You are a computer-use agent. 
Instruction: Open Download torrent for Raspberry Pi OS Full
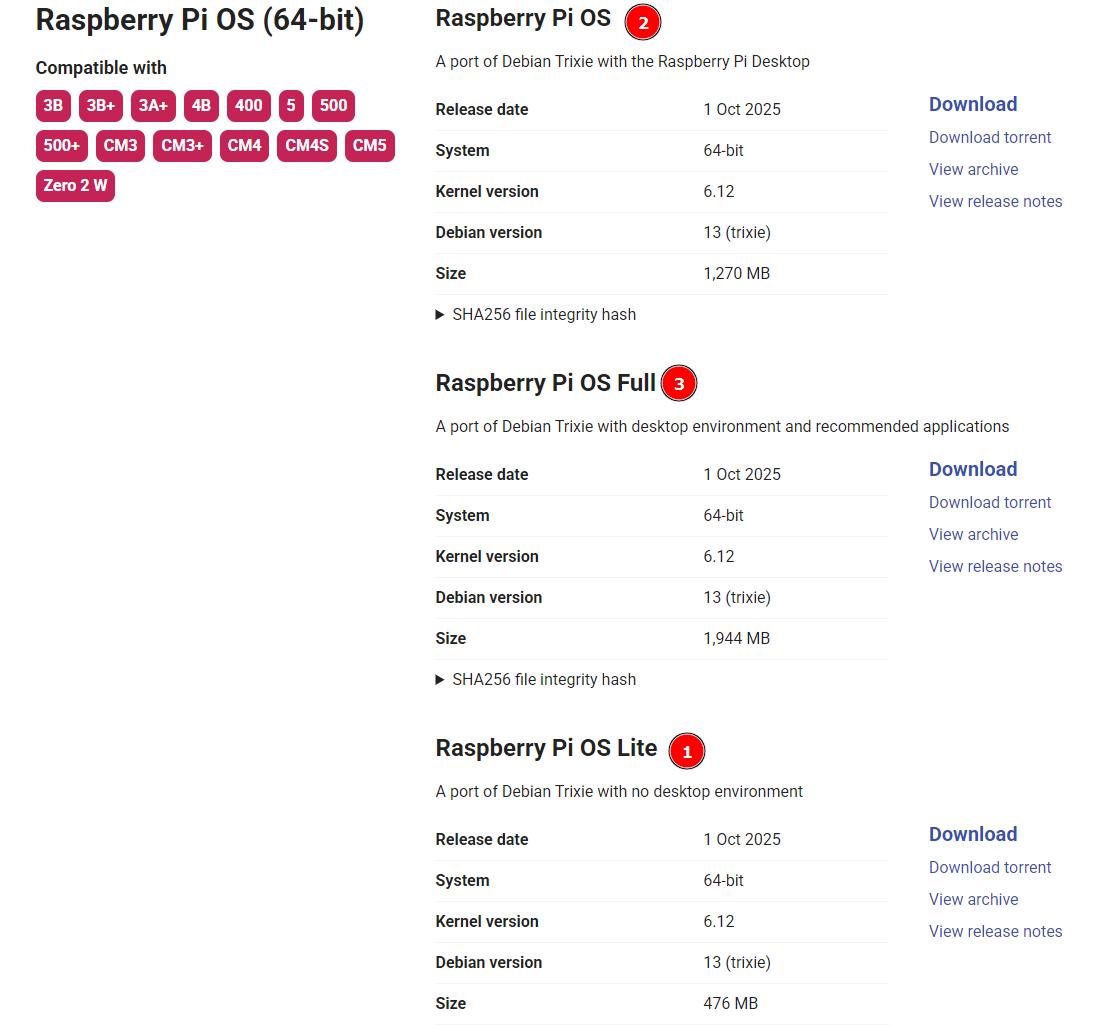(989, 502)
